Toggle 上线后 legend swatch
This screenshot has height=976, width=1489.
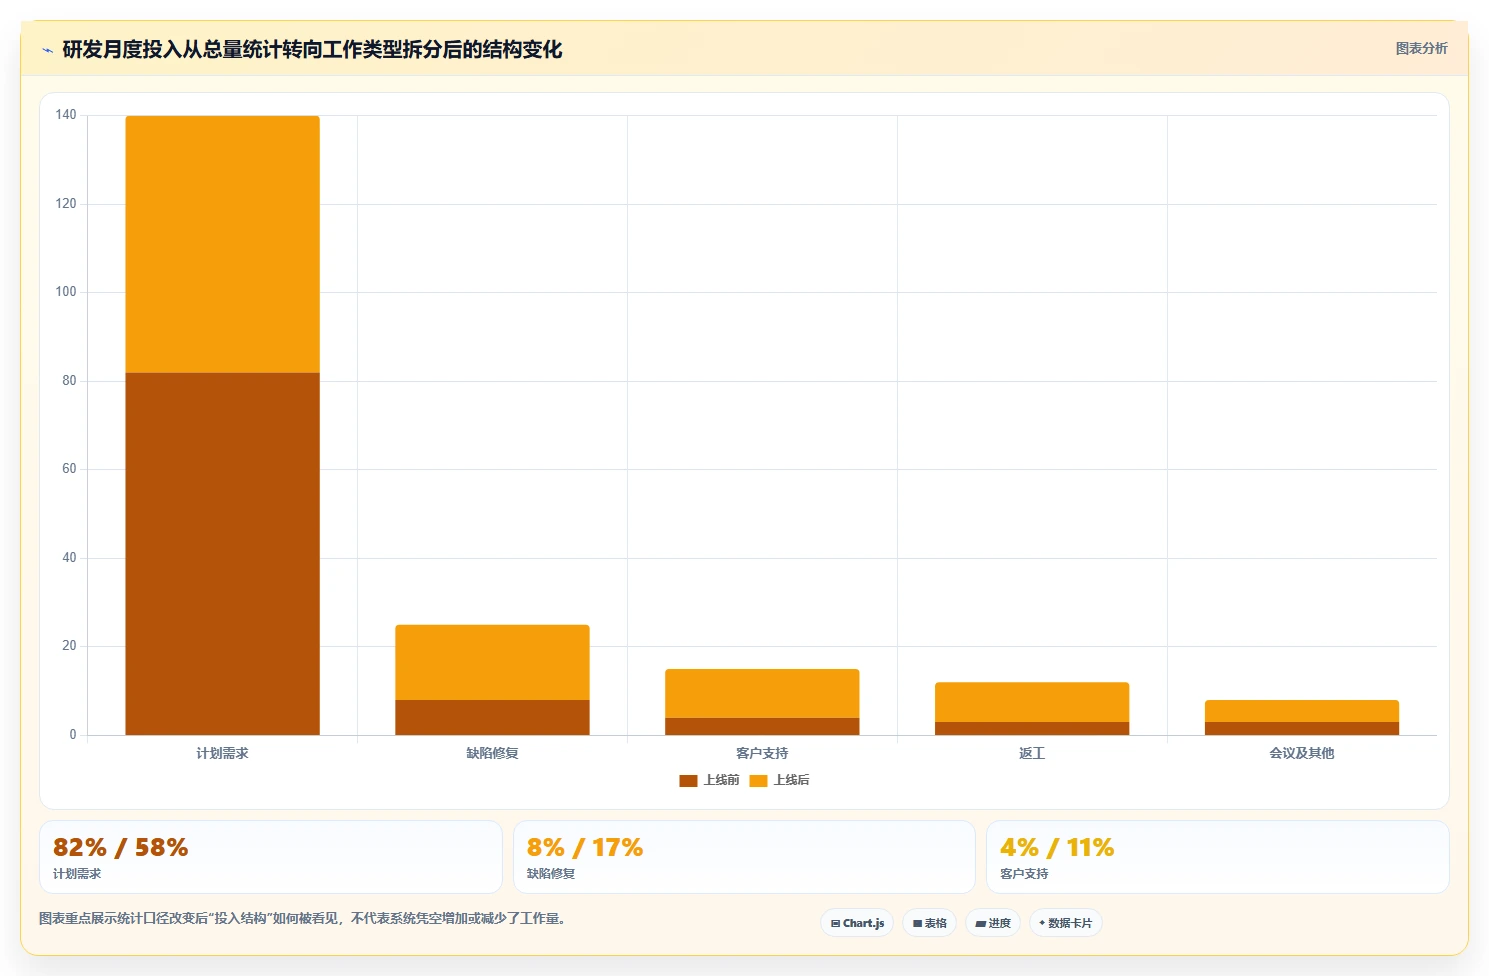coord(758,781)
